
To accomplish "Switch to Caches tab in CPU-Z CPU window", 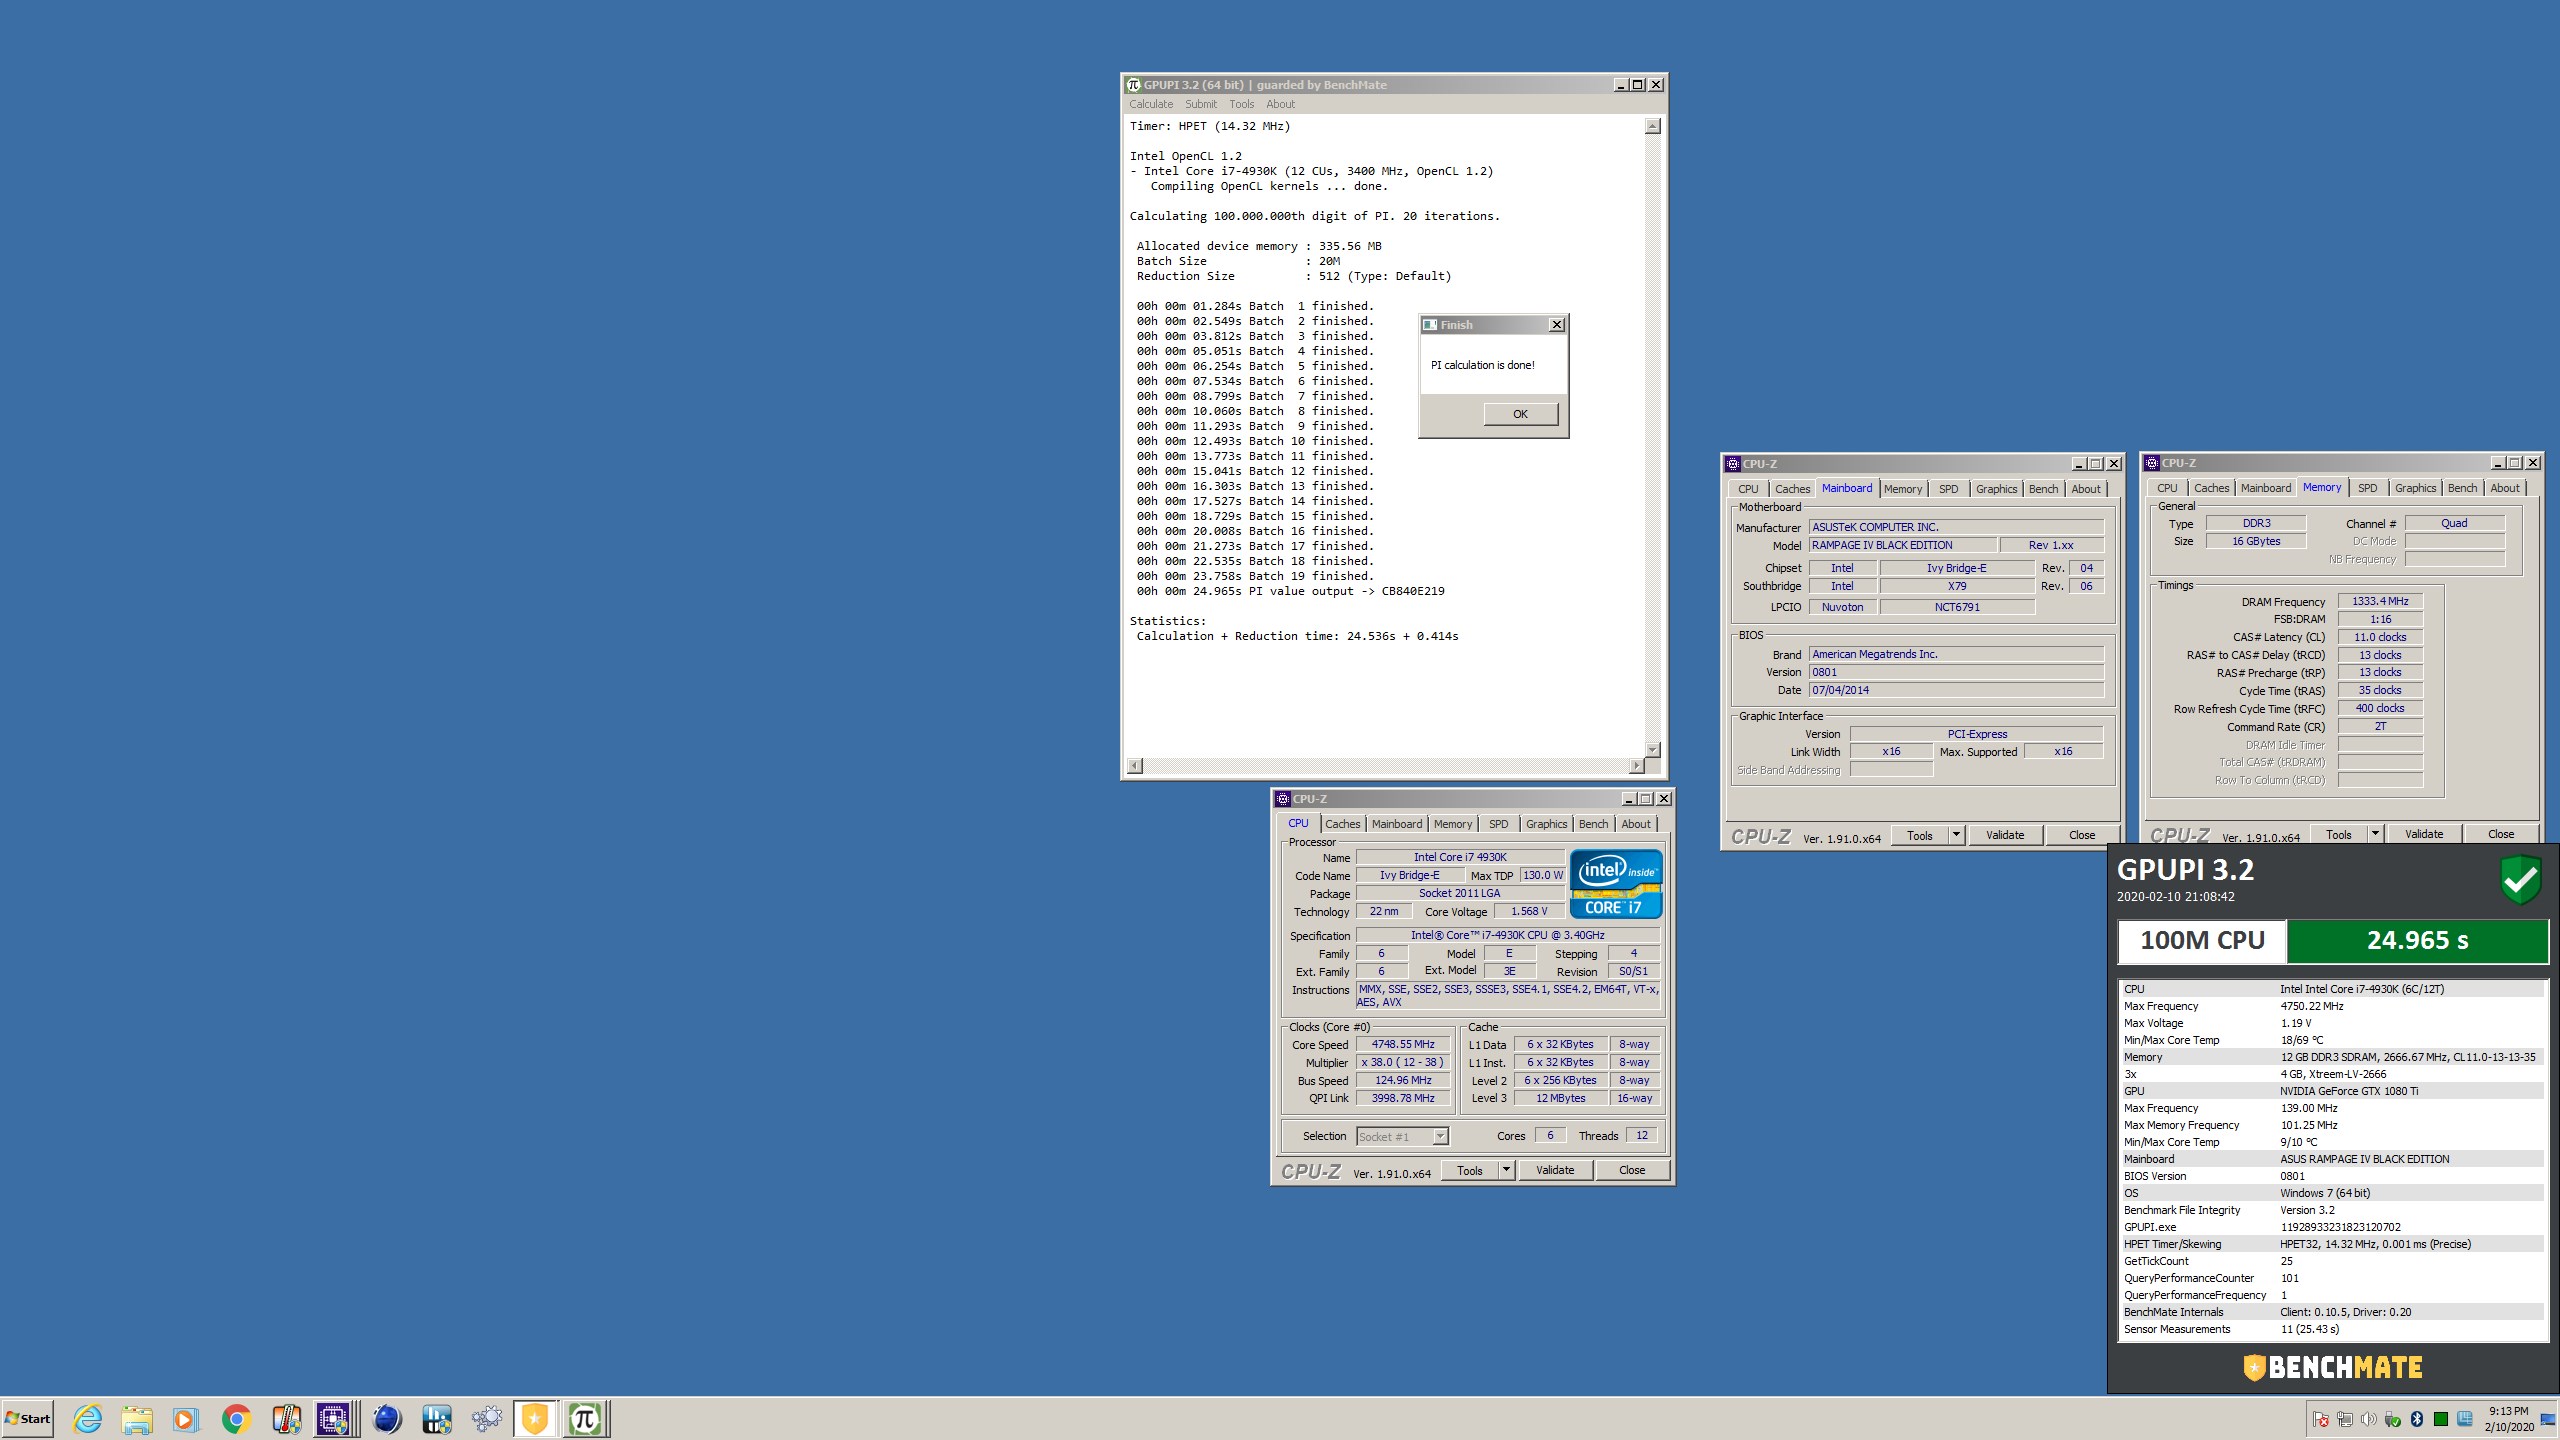I will point(1342,824).
